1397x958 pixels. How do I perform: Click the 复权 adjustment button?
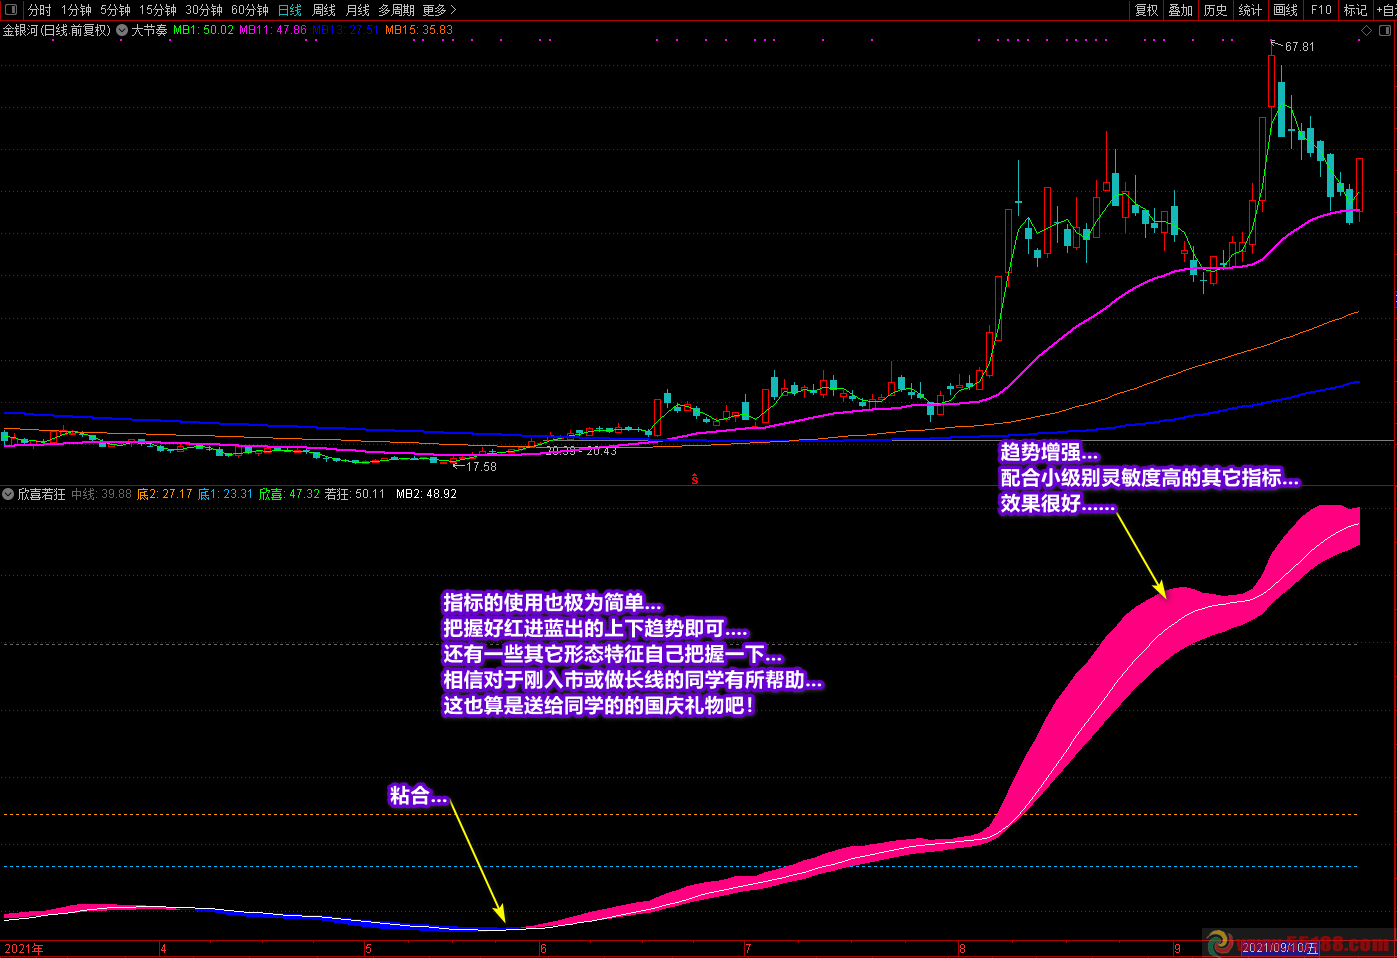pyautogui.click(x=1146, y=10)
